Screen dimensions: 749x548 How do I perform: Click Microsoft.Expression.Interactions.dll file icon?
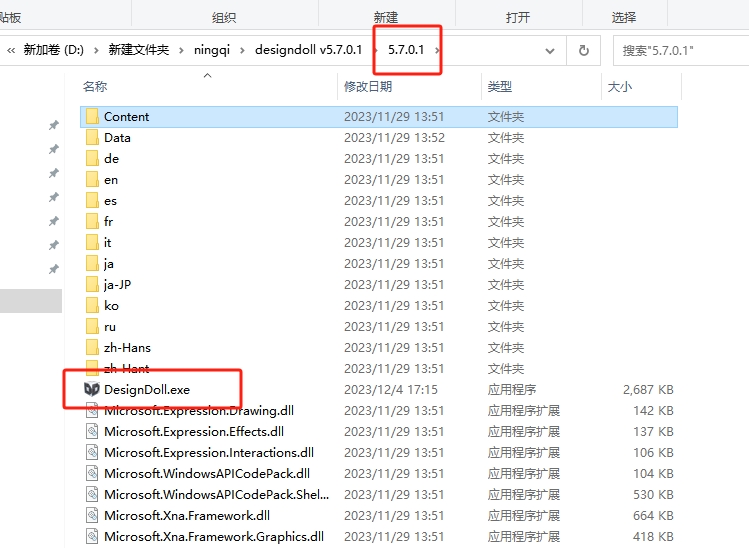(x=92, y=452)
